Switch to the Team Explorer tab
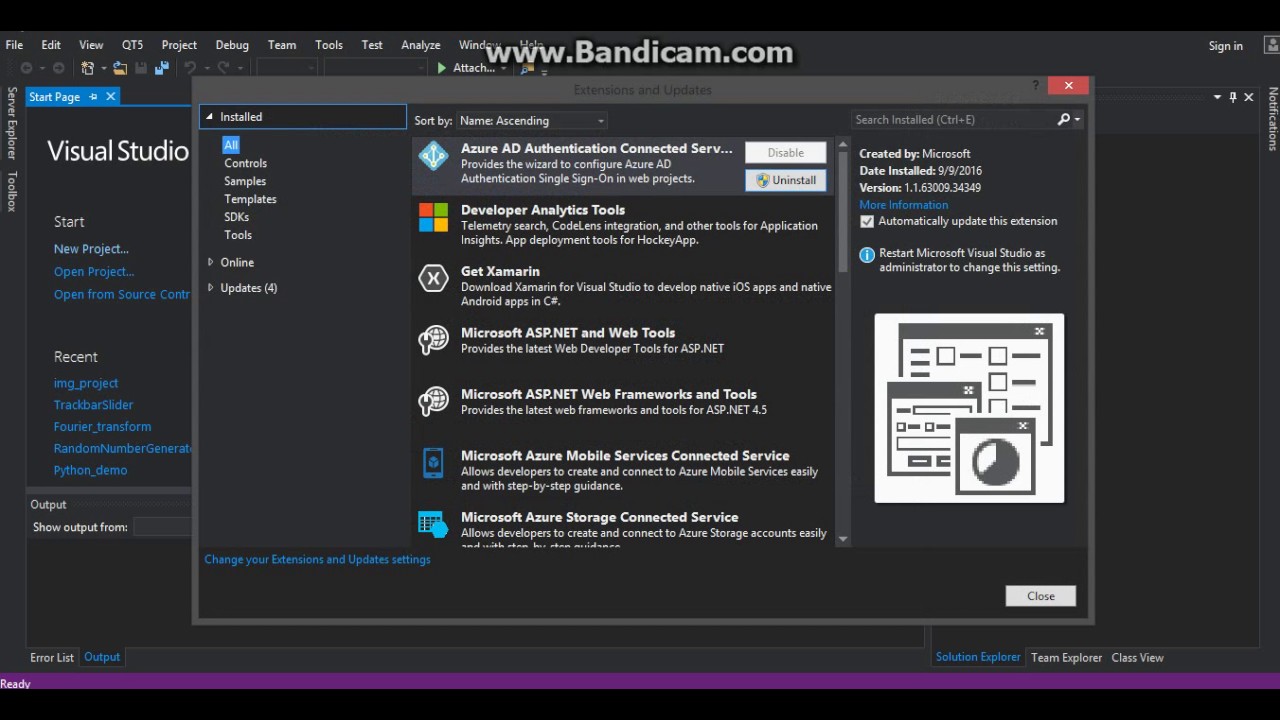This screenshot has height=720, width=1280. [x=1066, y=657]
